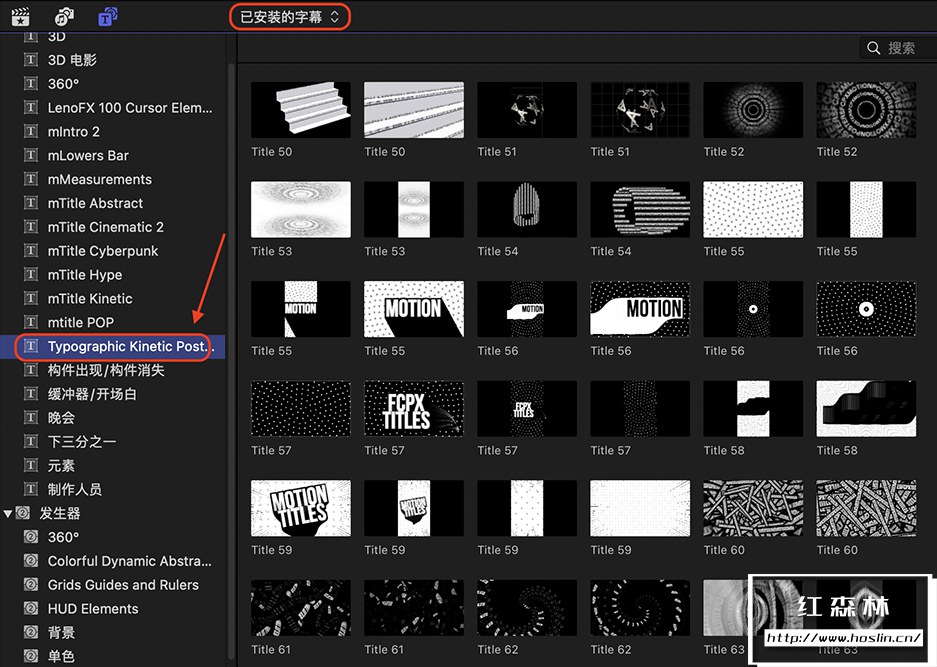Image resolution: width=937 pixels, height=667 pixels.
Task: Select the mTitle Abstract category
Action: [114, 203]
